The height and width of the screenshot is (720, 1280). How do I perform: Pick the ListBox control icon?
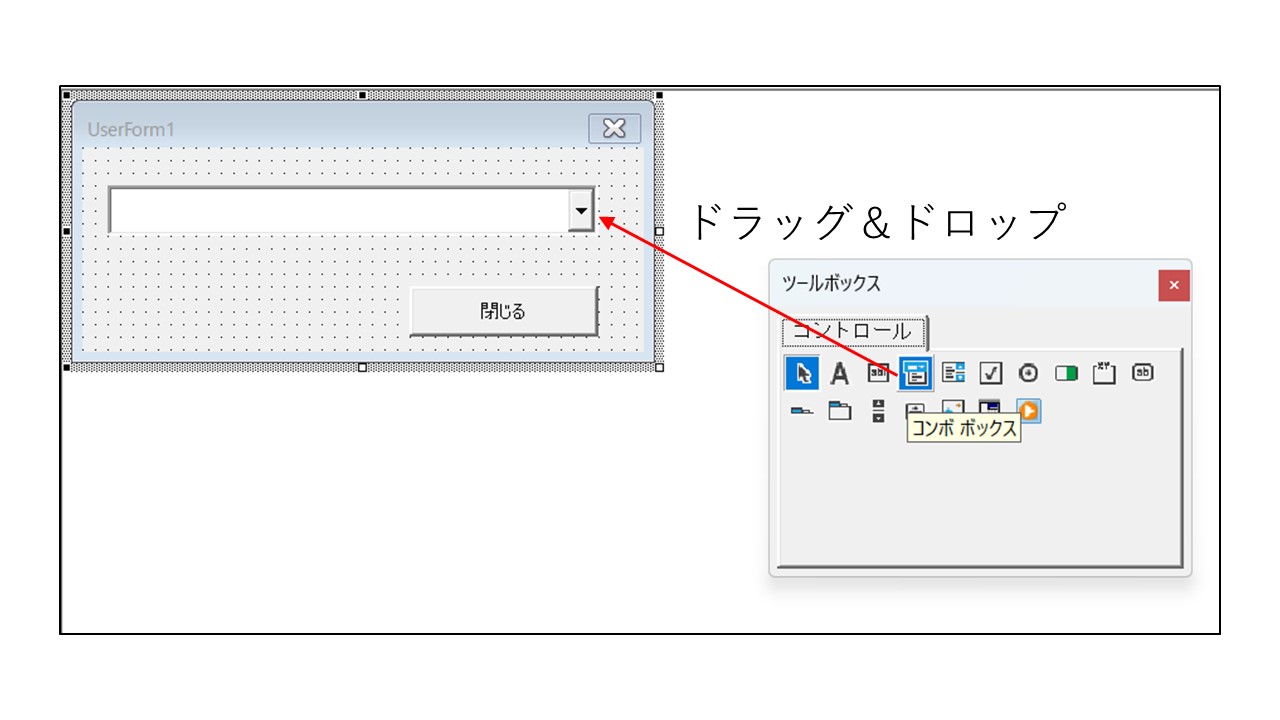point(954,373)
